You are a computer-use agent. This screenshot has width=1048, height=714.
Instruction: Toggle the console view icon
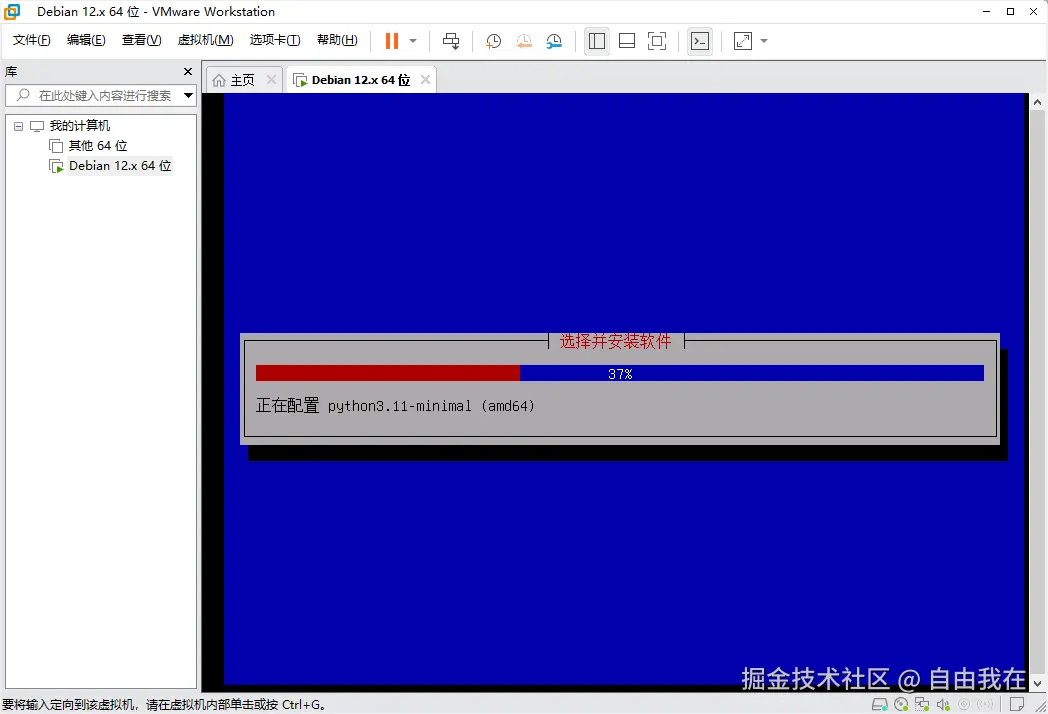(699, 41)
